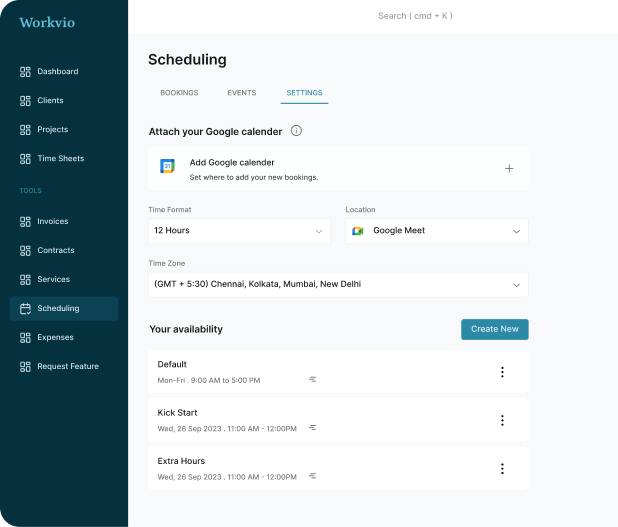Open the three-dot menu for Default availability
The height and width of the screenshot is (527, 618).
pyautogui.click(x=502, y=372)
